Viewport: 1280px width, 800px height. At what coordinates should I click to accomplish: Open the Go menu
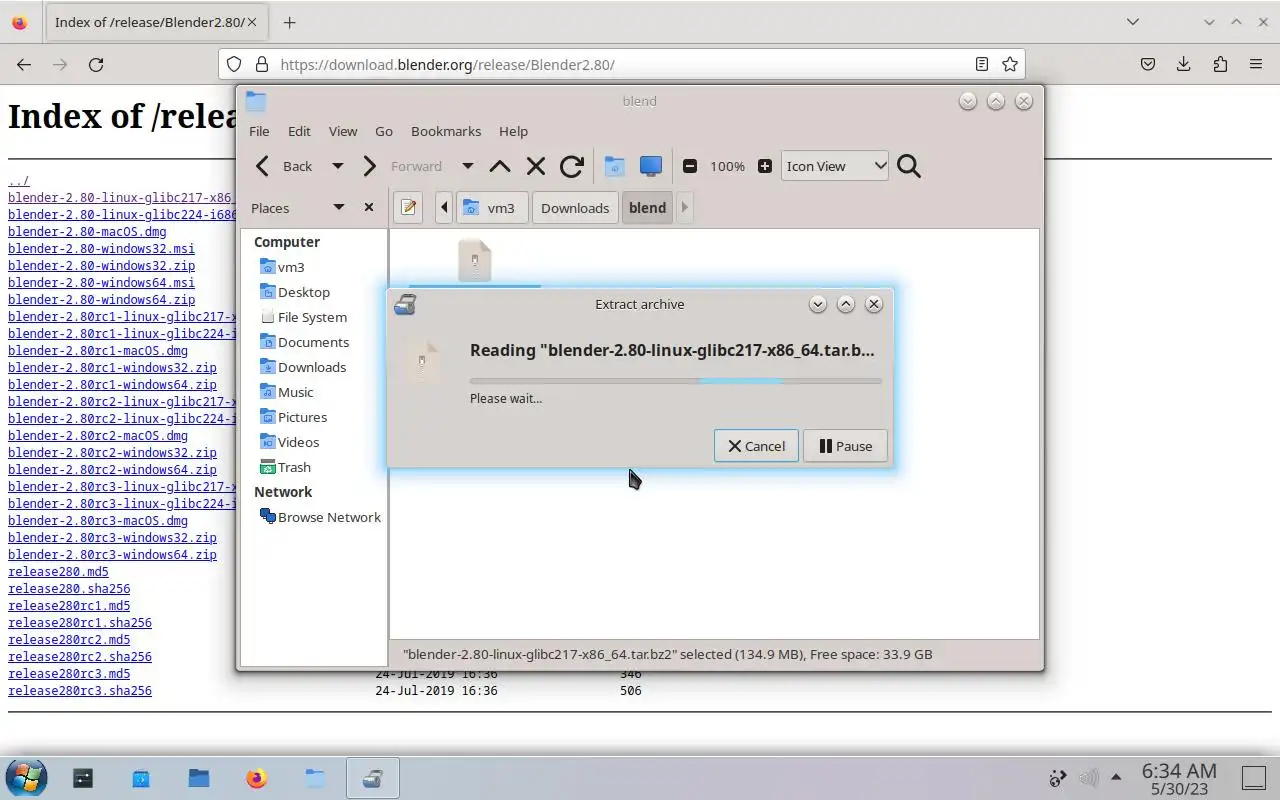(x=384, y=131)
